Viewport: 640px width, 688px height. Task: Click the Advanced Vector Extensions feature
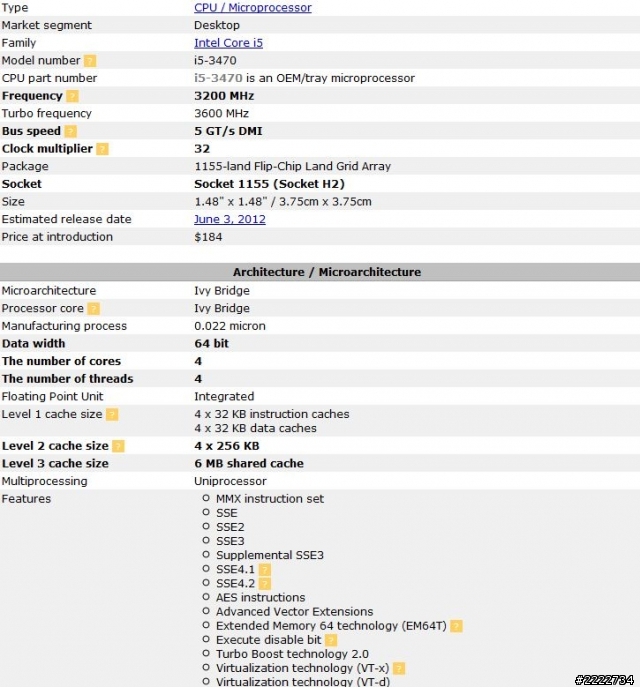[294, 612]
